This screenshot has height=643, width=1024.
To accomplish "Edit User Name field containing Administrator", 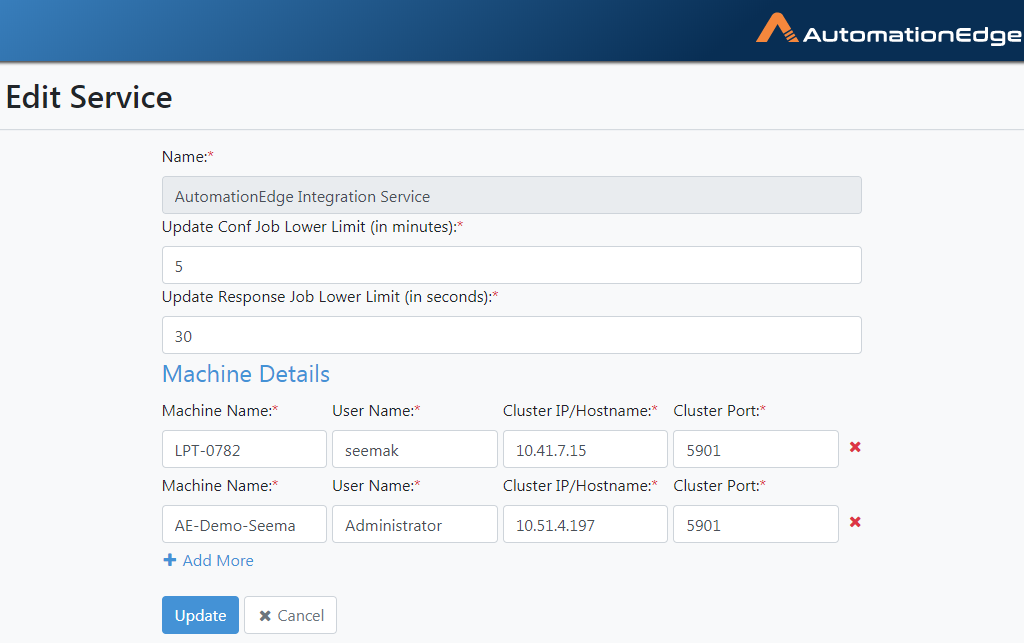I will pyautogui.click(x=415, y=524).
